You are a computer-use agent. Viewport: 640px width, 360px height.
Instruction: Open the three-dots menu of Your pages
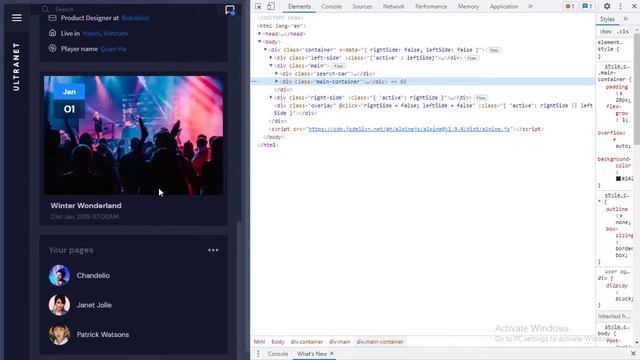213,250
